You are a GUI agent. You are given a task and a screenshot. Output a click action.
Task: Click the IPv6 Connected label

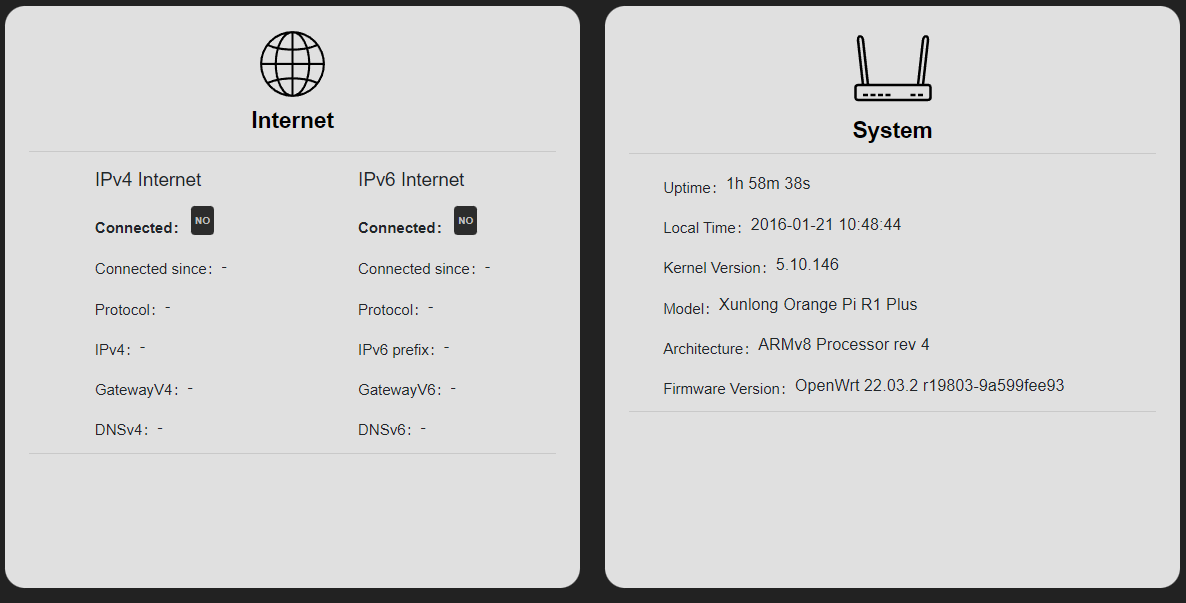coord(400,228)
